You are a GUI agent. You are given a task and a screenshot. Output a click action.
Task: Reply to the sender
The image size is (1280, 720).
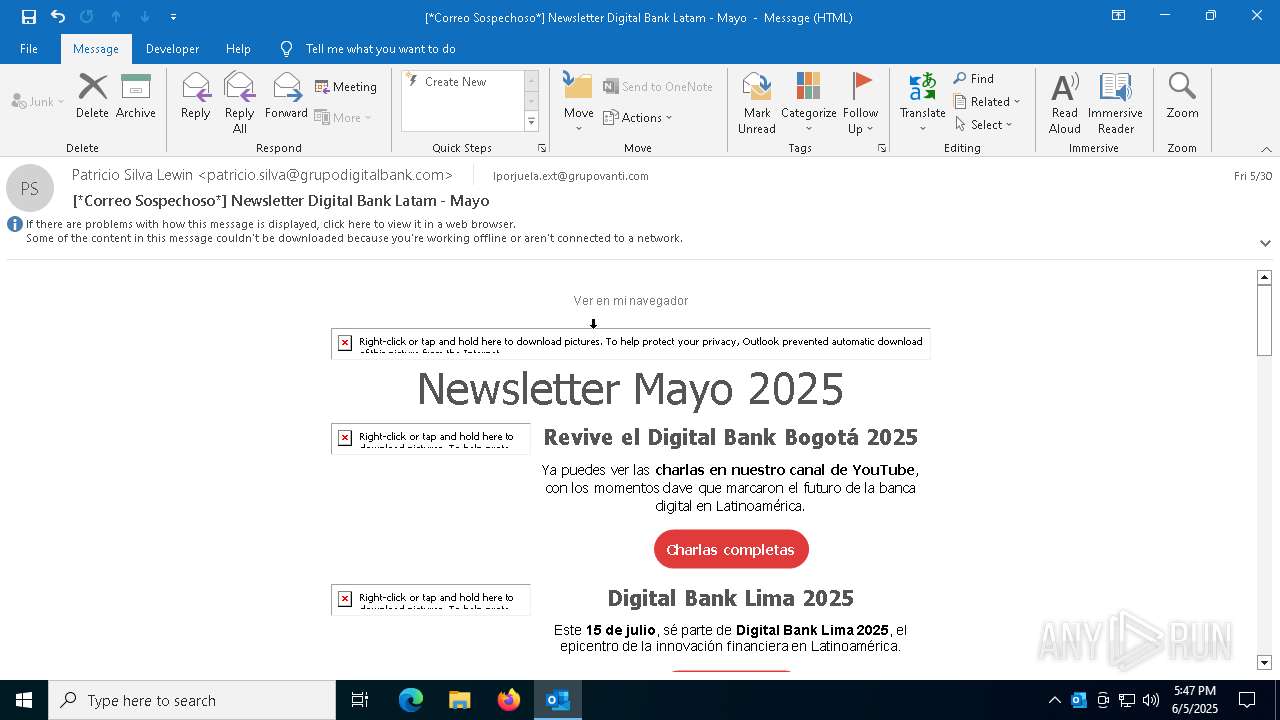pos(195,96)
